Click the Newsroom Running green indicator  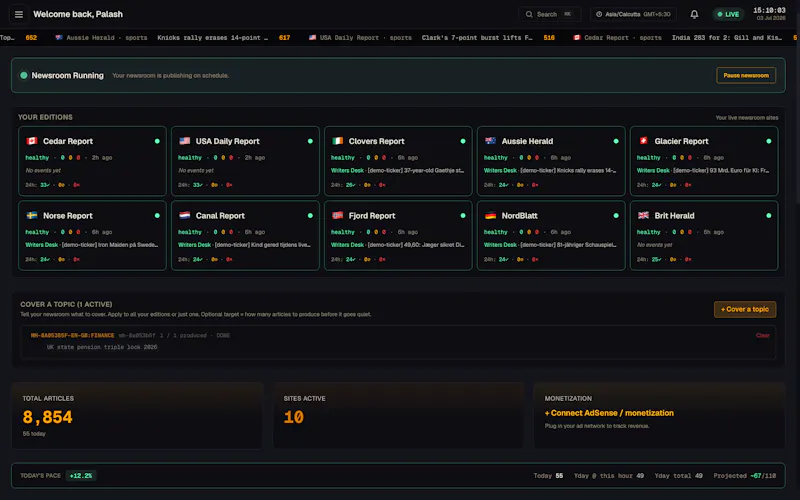[x=23, y=76]
